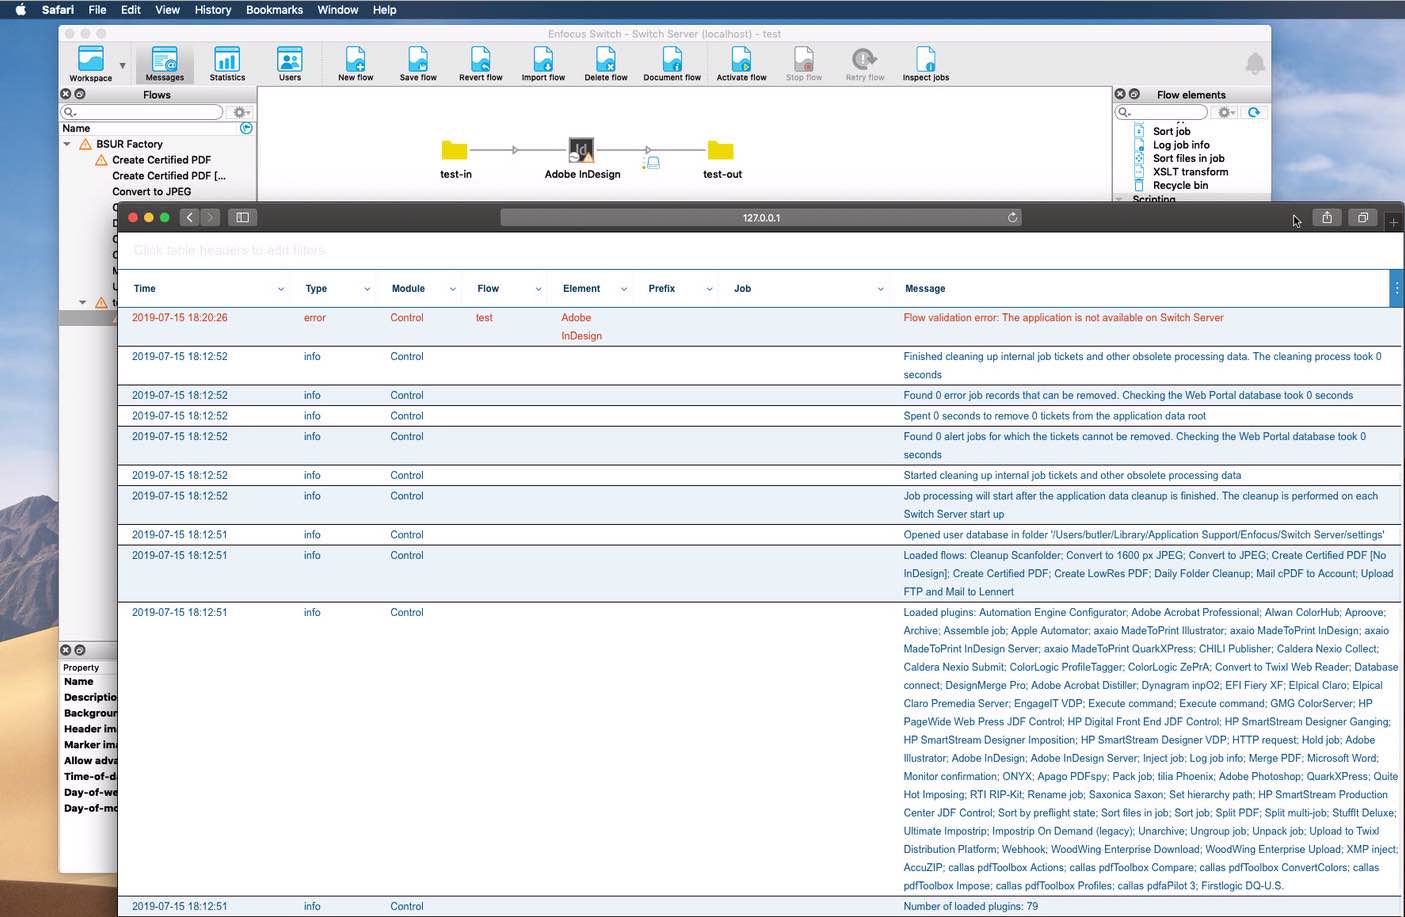
Task: Click the Safari forward arrow
Action: click(x=210, y=217)
